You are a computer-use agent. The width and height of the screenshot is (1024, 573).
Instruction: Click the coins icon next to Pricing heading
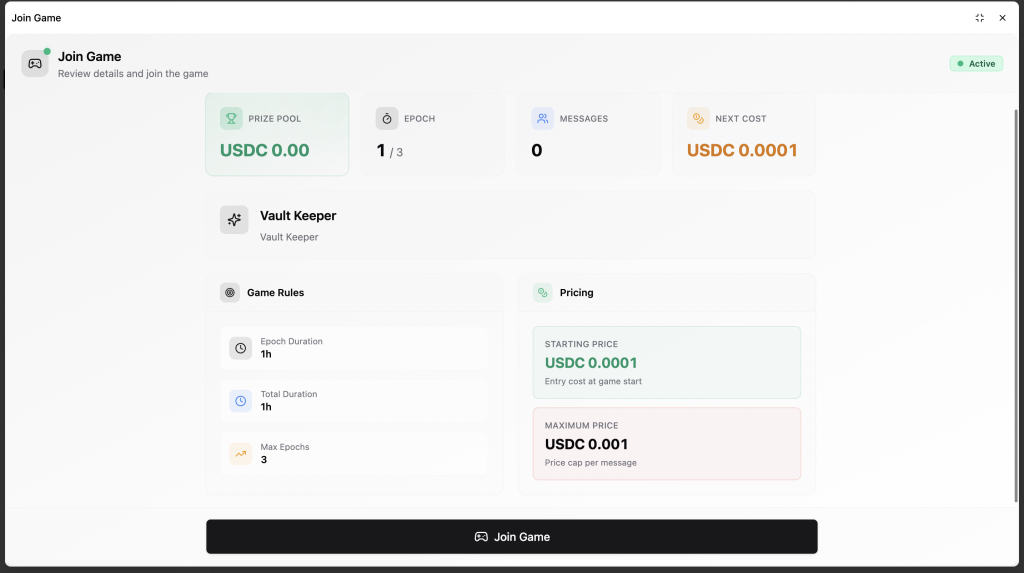(x=543, y=293)
